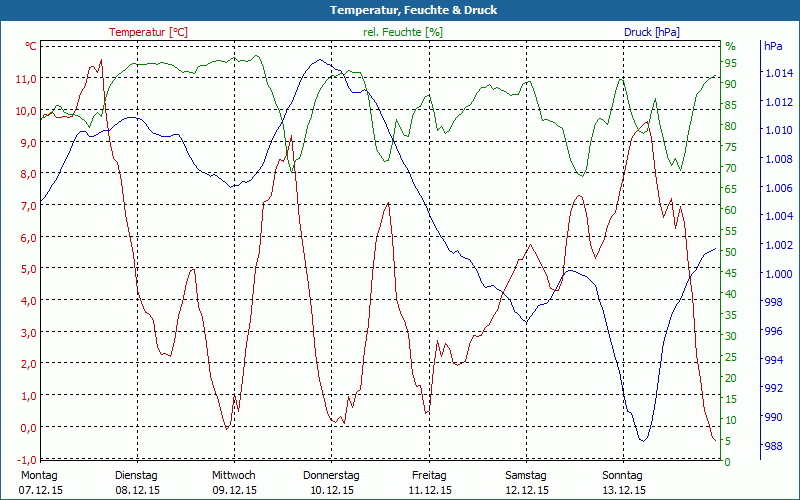Click the '1.002' pressure axis value
Image resolution: width=800 pixels, height=500 pixels.
[779, 245]
